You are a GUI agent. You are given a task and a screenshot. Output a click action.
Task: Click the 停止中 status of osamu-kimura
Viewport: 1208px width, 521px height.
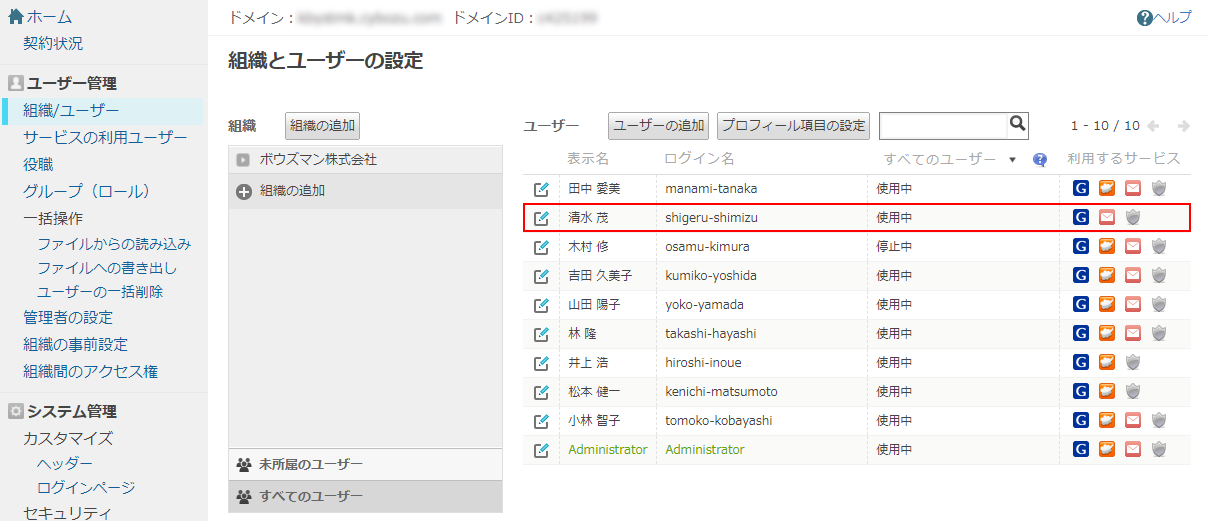click(894, 246)
